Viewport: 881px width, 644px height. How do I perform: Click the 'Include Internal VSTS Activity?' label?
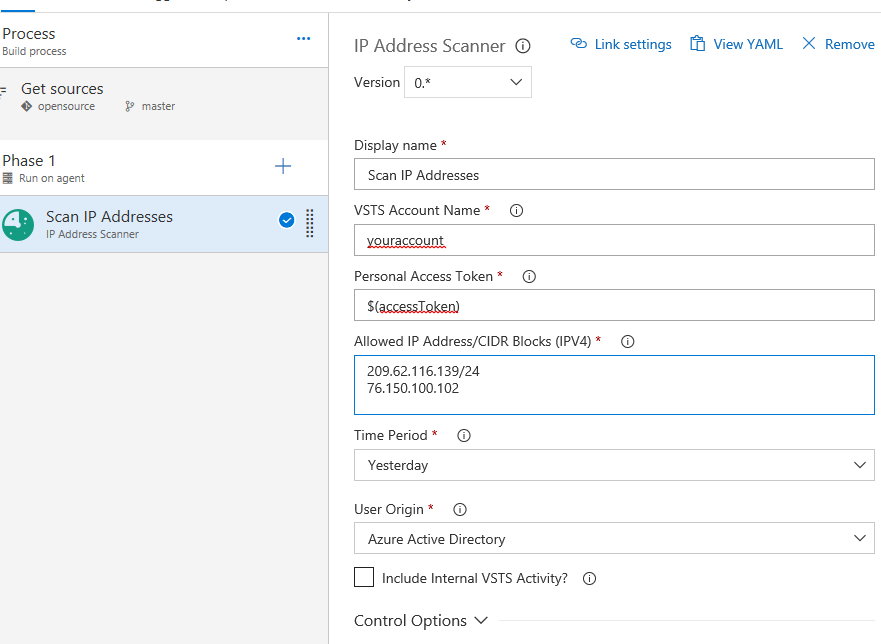point(475,578)
